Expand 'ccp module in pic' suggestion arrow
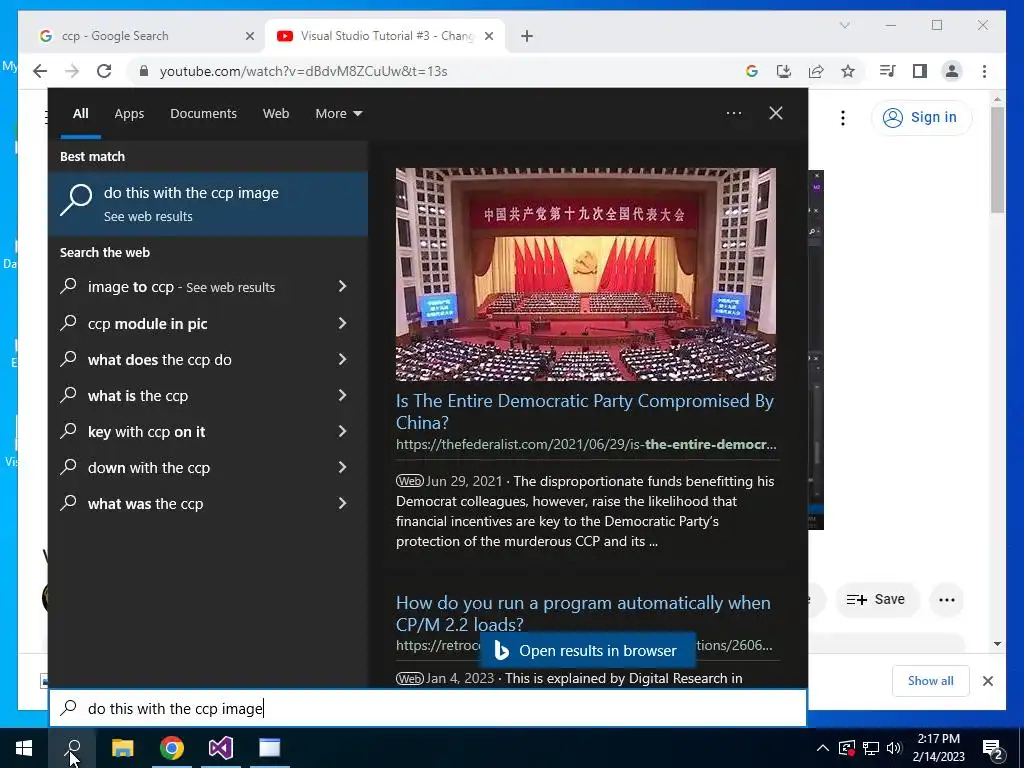This screenshot has width=1024, height=768. tap(342, 323)
